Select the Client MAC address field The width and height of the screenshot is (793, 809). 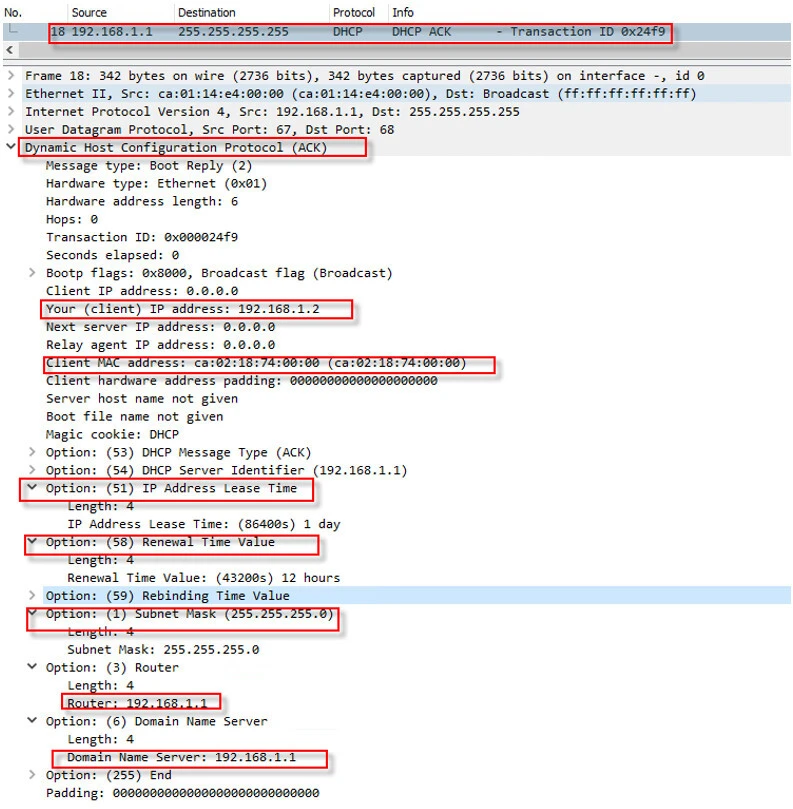256,363
